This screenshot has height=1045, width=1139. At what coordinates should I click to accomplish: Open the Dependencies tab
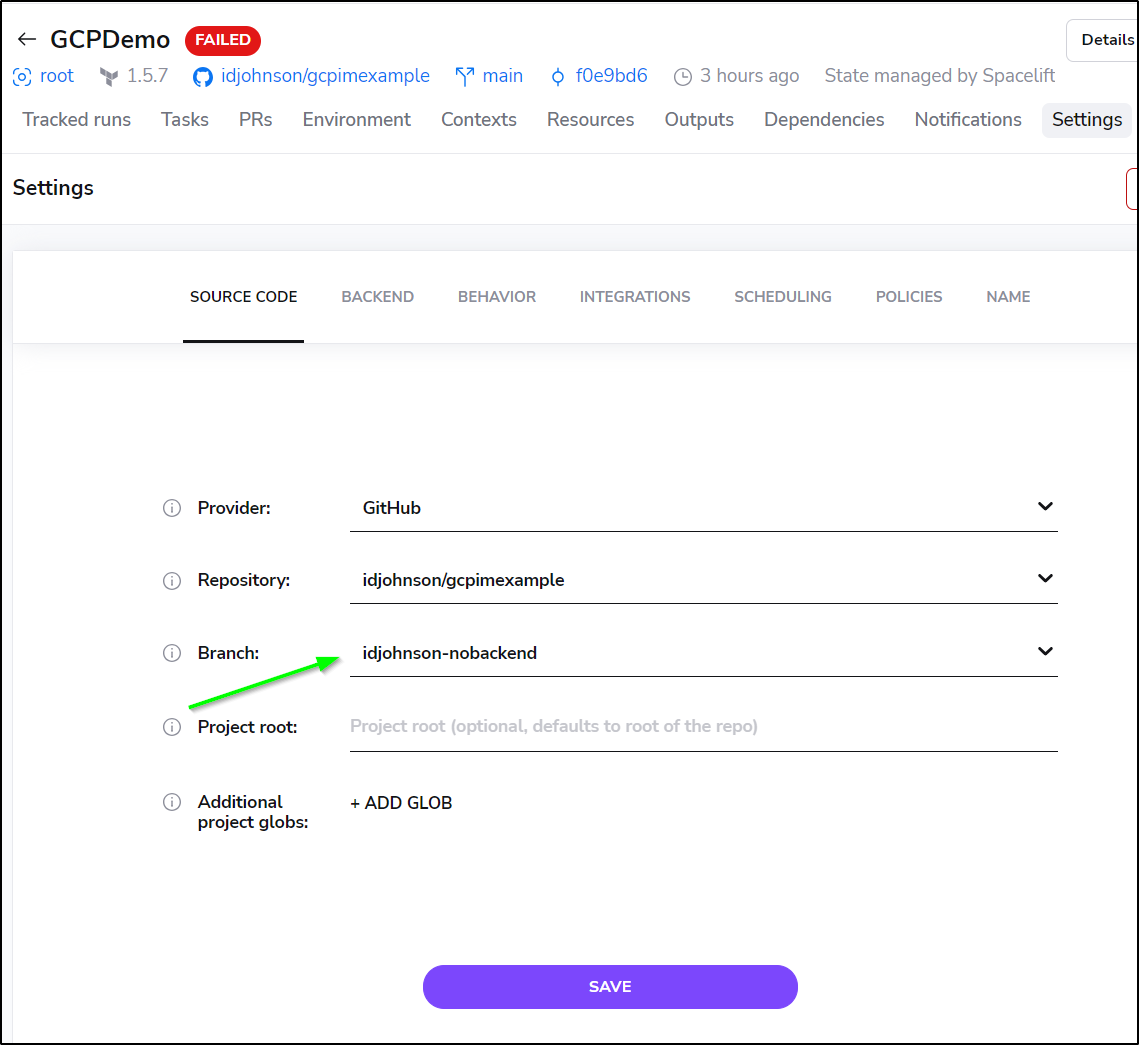tap(824, 120)
